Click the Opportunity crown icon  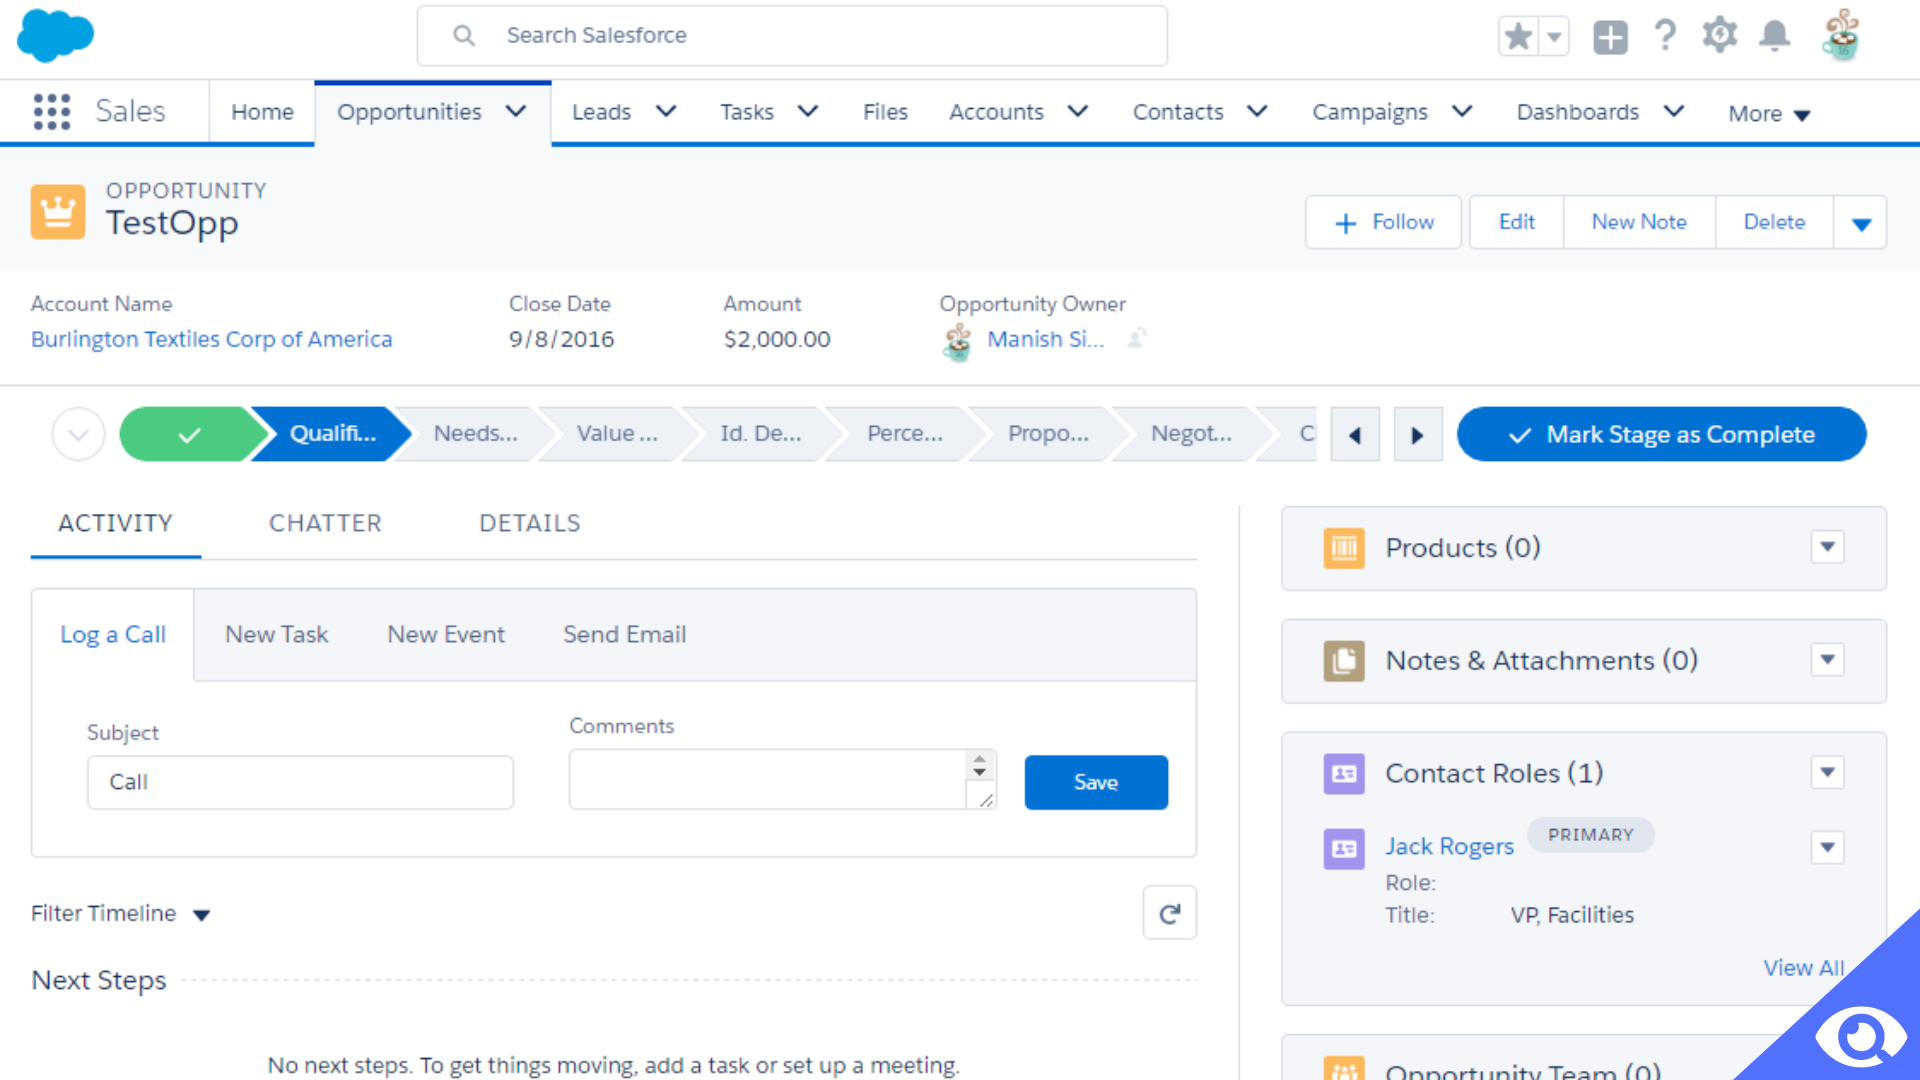pos(58,212)
